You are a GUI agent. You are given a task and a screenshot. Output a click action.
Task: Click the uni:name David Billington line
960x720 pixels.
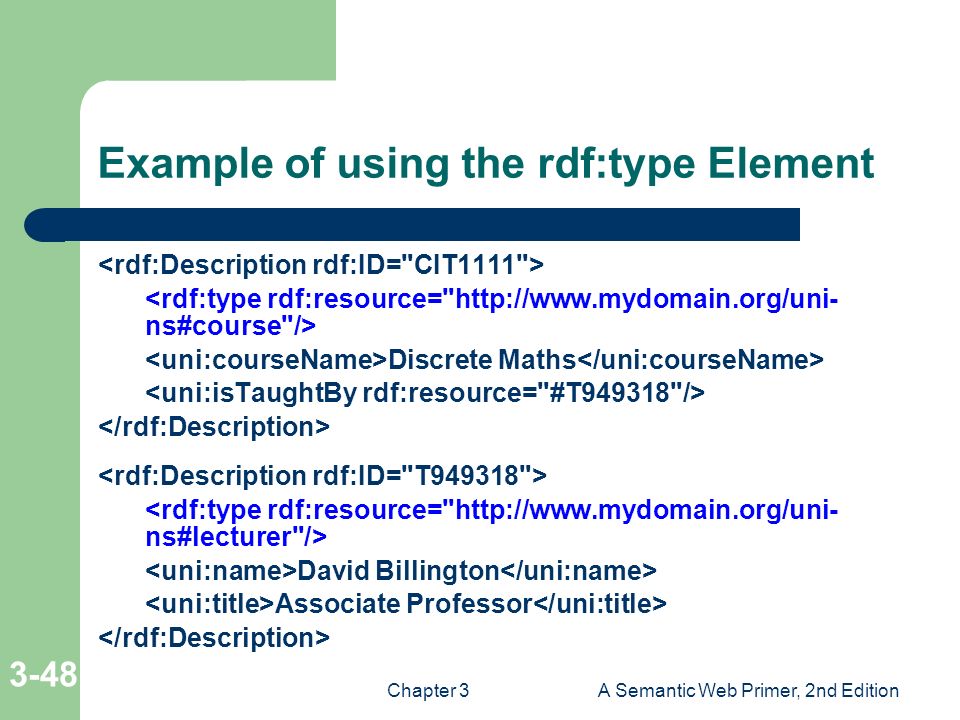pyautogui.click(x=400, y=571)
